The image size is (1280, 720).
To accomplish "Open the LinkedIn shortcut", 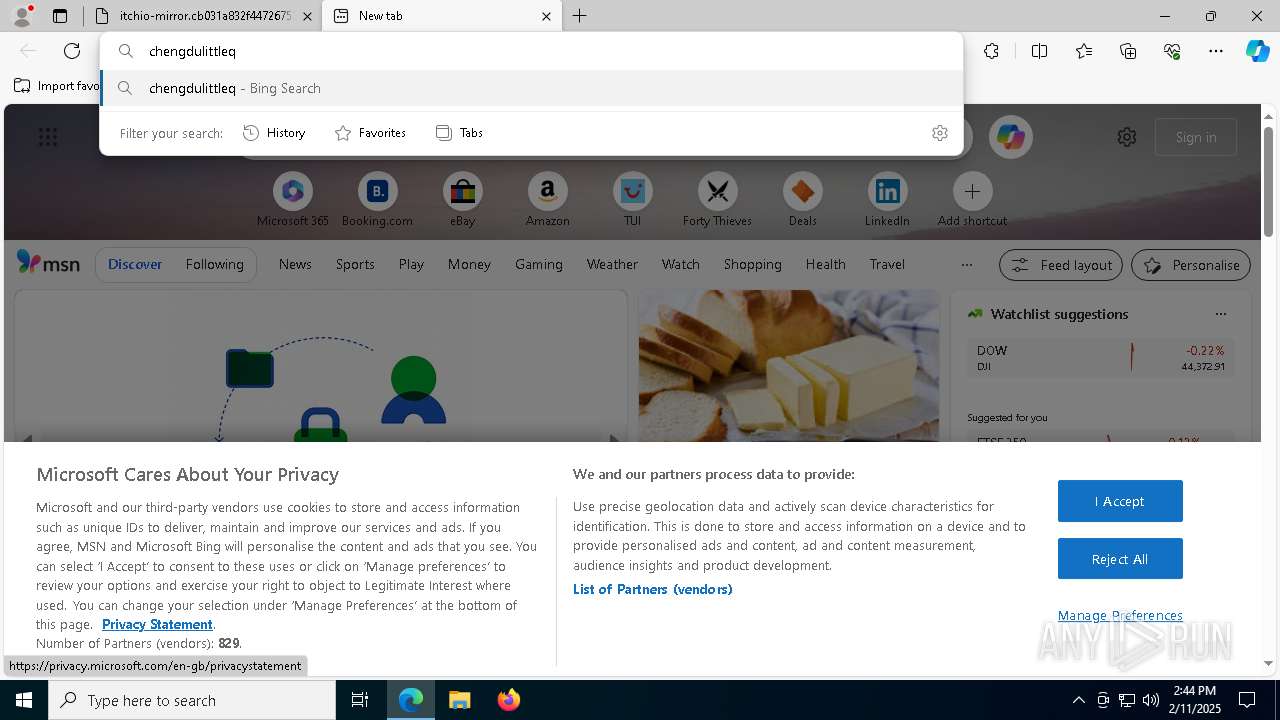I will click(887, 200).
